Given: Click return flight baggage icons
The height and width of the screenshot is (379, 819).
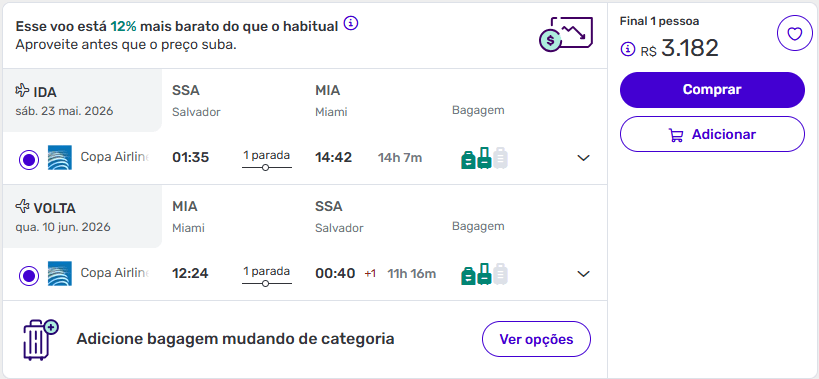Looking at the screenshot, I should pos(484,274).
